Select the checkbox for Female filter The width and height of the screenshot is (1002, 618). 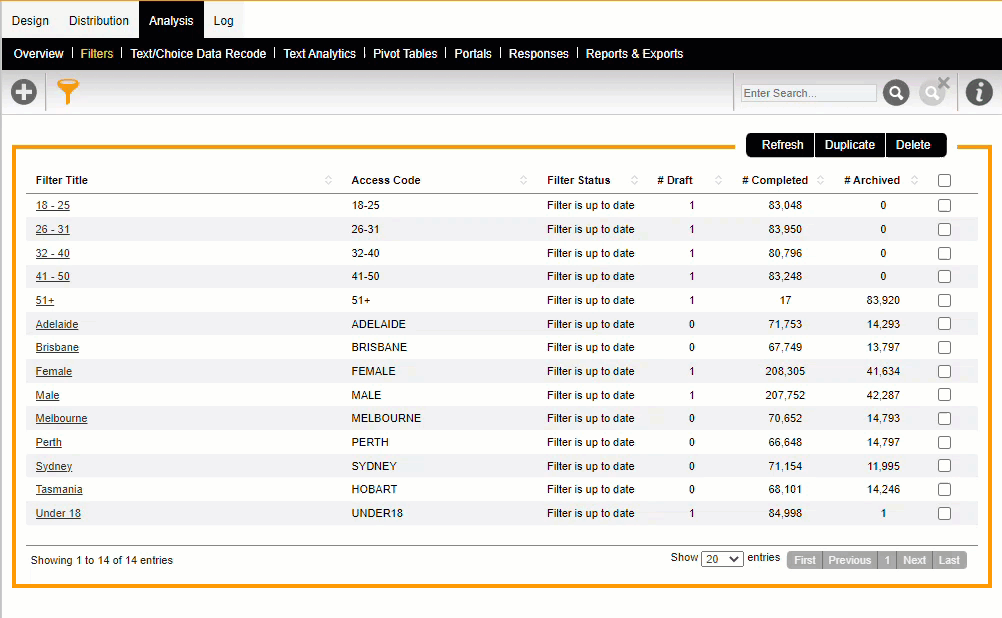[944, 371]
